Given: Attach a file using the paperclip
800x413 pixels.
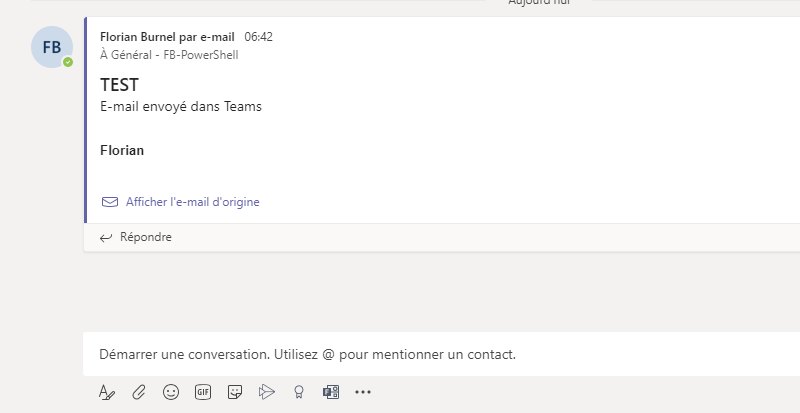Looking at the screenshot, I should pos(139,393).
